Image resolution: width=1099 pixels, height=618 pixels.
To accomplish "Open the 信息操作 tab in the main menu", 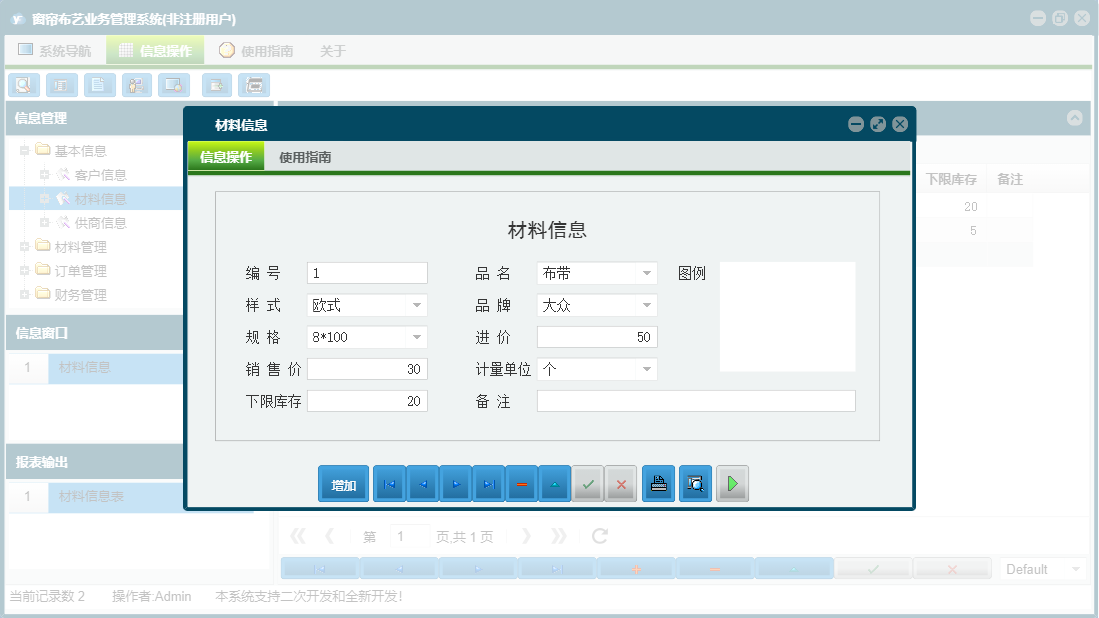I will [155, 50].
